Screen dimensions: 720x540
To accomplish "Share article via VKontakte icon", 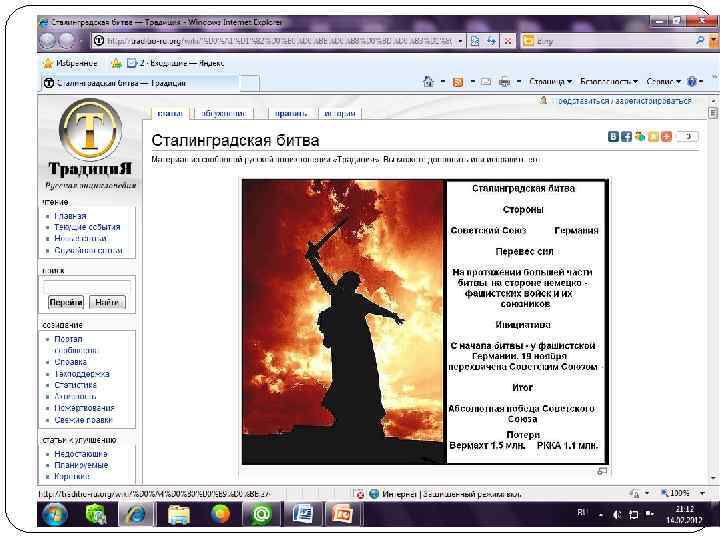I will [613, 136].
